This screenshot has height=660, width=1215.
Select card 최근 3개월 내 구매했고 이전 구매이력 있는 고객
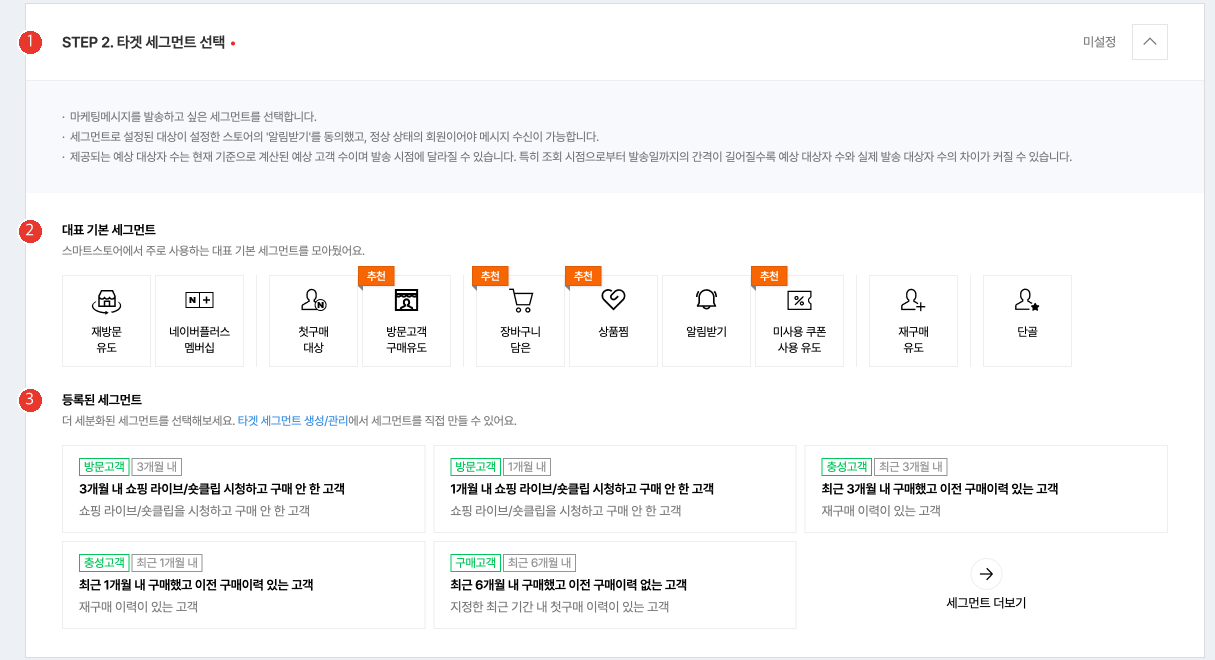[x=986, y=489]
